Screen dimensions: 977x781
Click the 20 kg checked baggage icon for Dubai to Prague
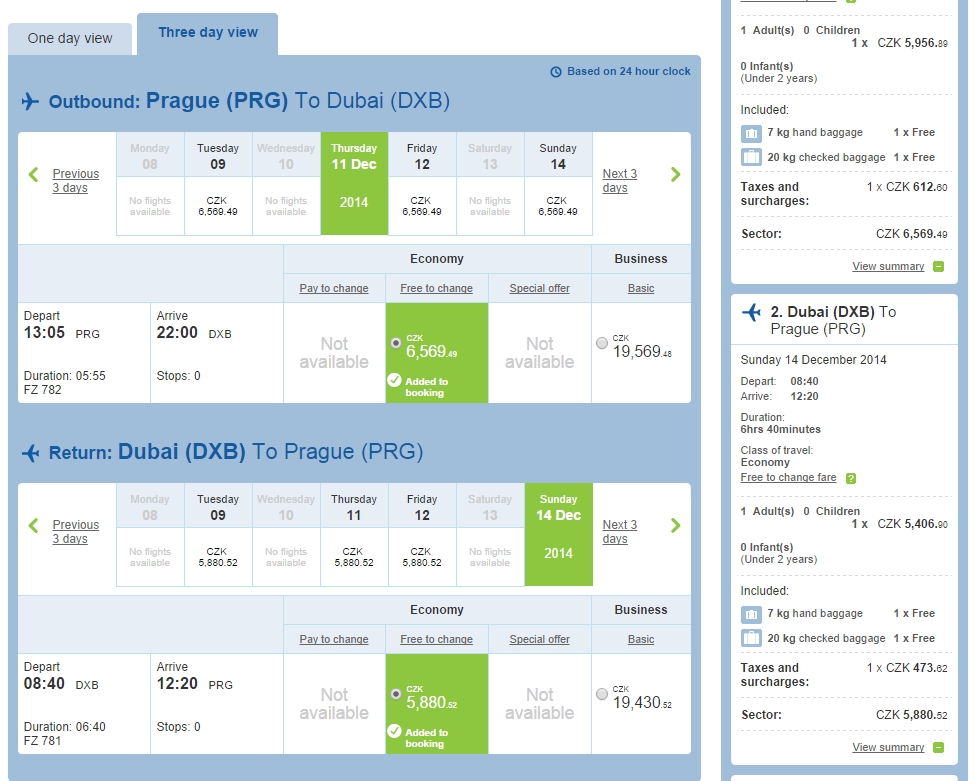[x=751, y=638]
